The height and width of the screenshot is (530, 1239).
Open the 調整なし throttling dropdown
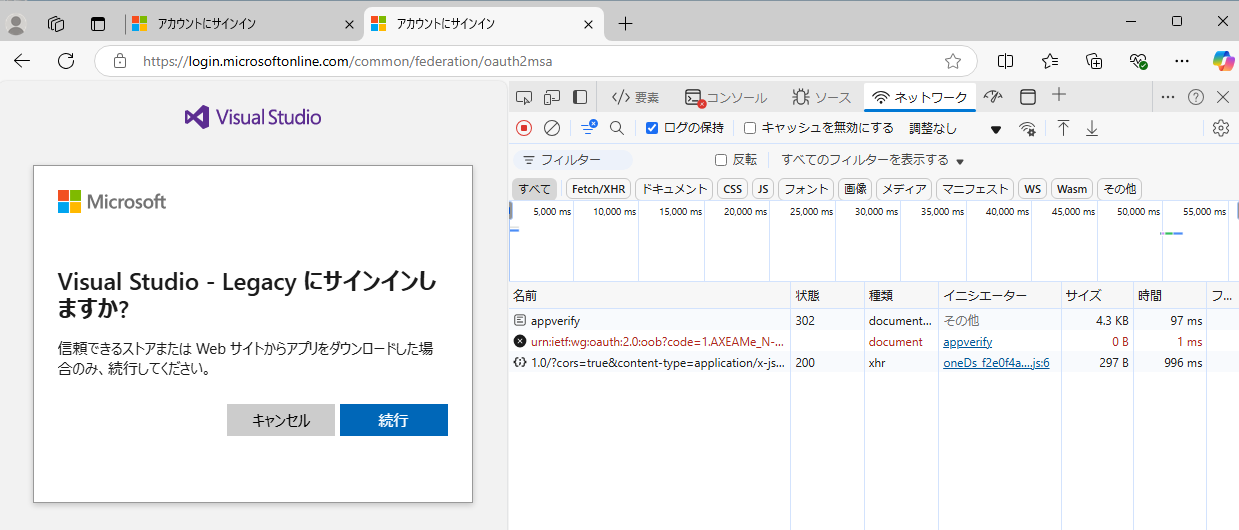point(954,128)
